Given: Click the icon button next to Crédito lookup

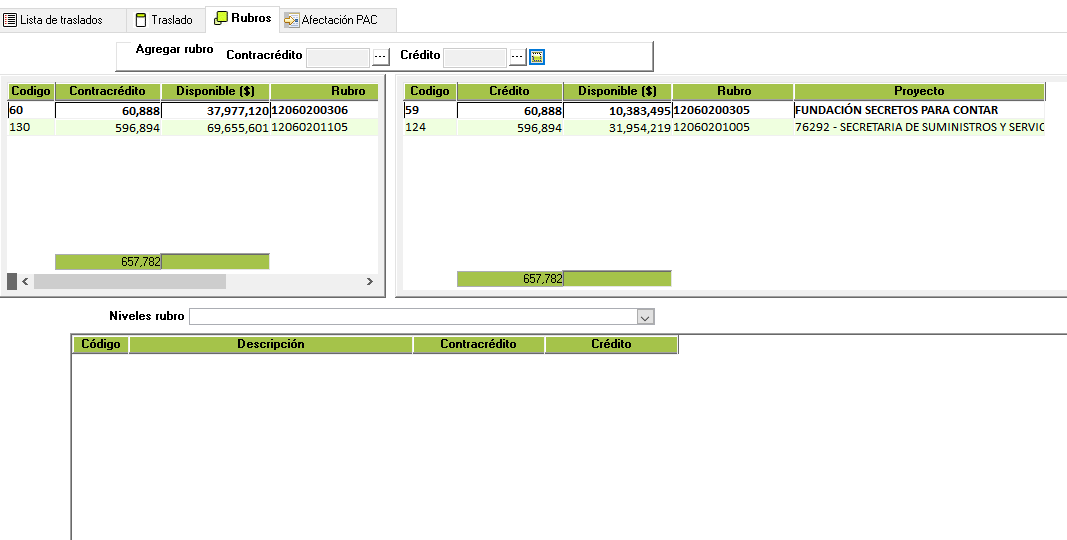Looking at the screenshot, I should [x=537, y=57].
